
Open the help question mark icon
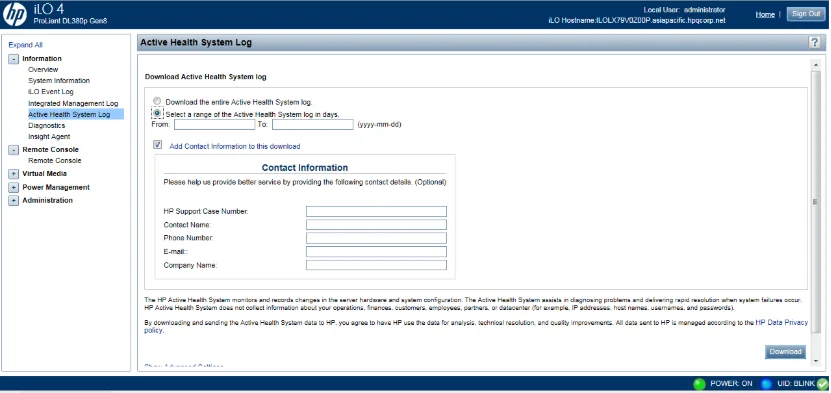(815, 43)
